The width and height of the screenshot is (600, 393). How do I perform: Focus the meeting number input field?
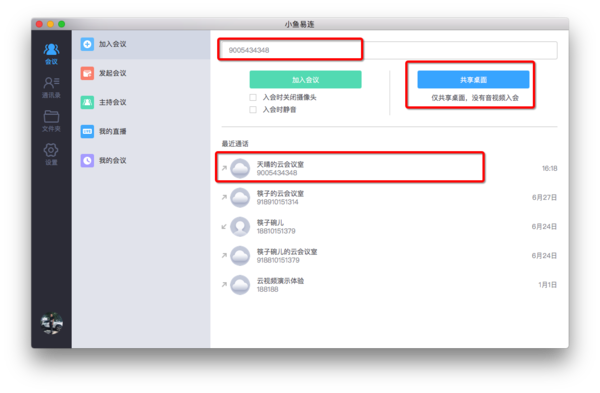(389, 50)
